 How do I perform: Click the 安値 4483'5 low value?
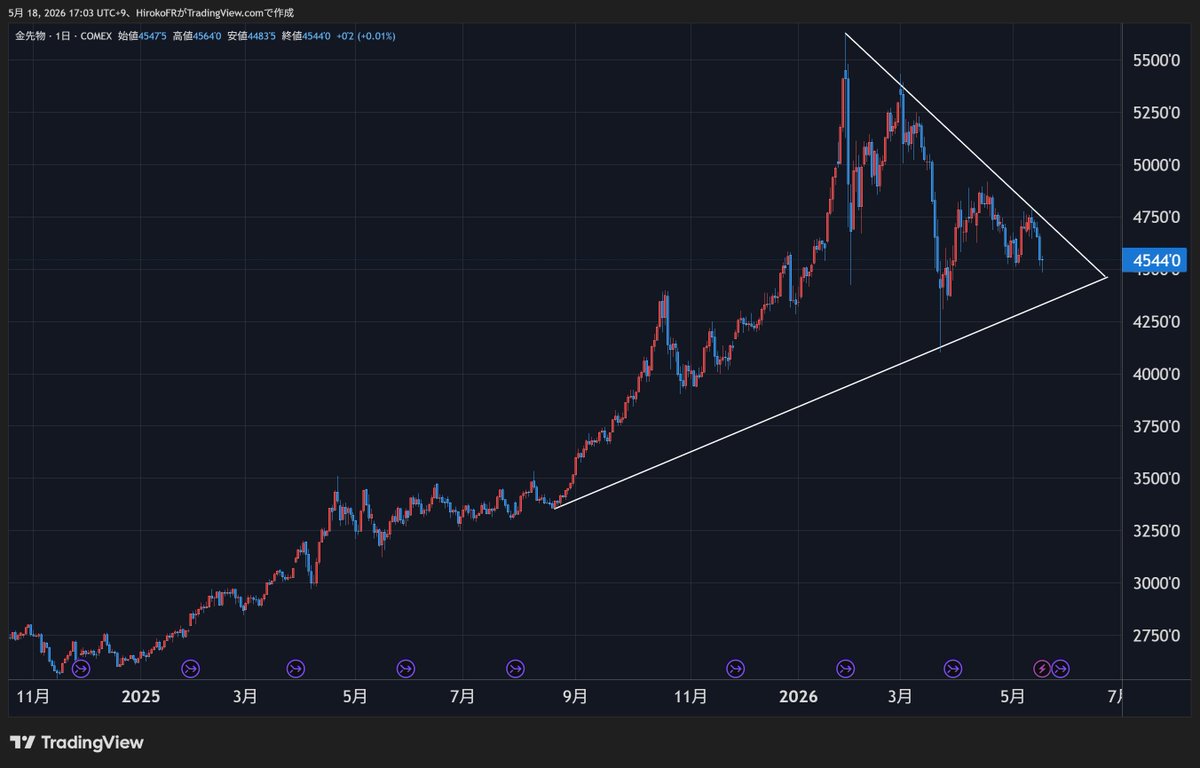pos(251,36)
